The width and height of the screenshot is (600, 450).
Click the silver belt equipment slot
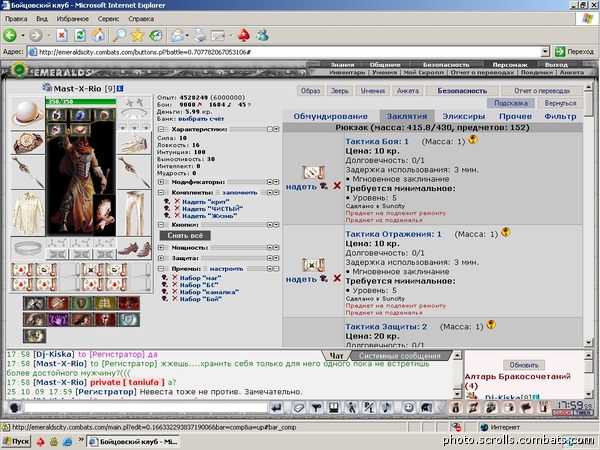28,249
